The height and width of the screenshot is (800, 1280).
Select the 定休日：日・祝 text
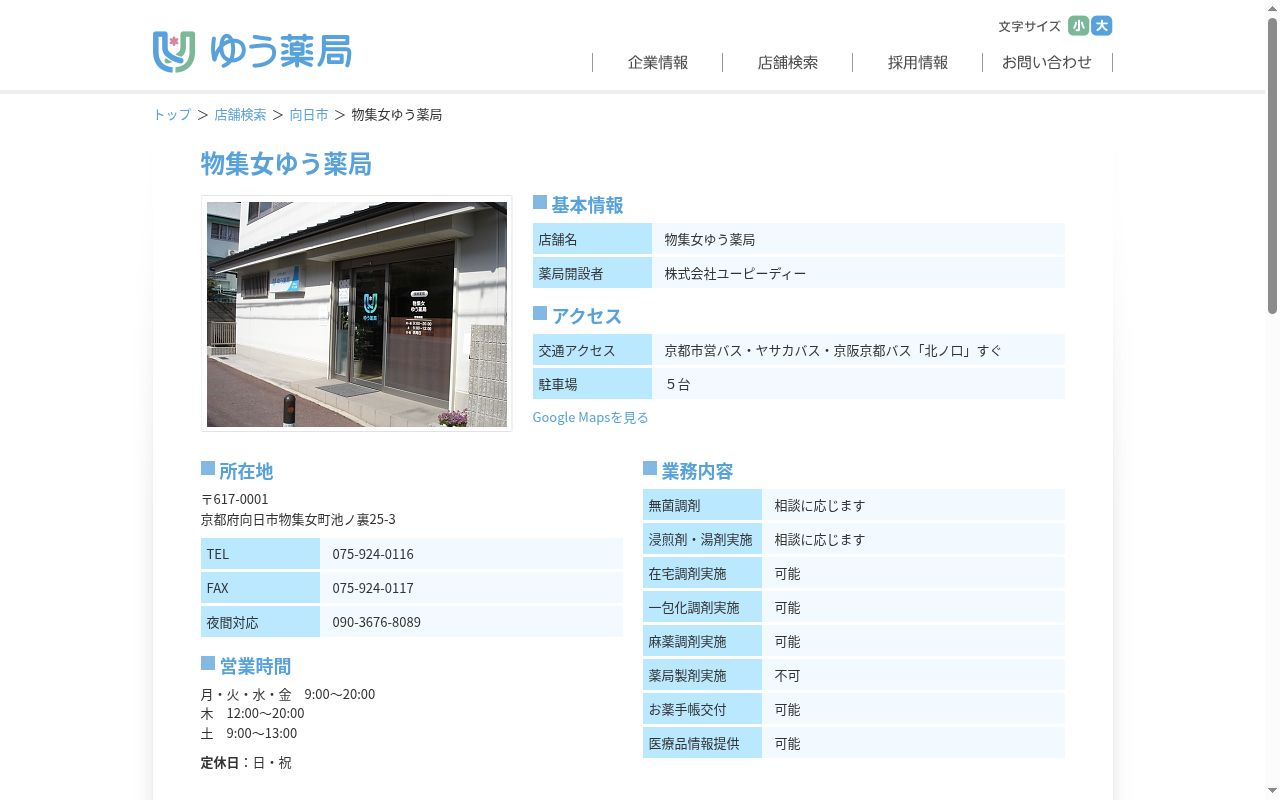(x=246, y=763)
